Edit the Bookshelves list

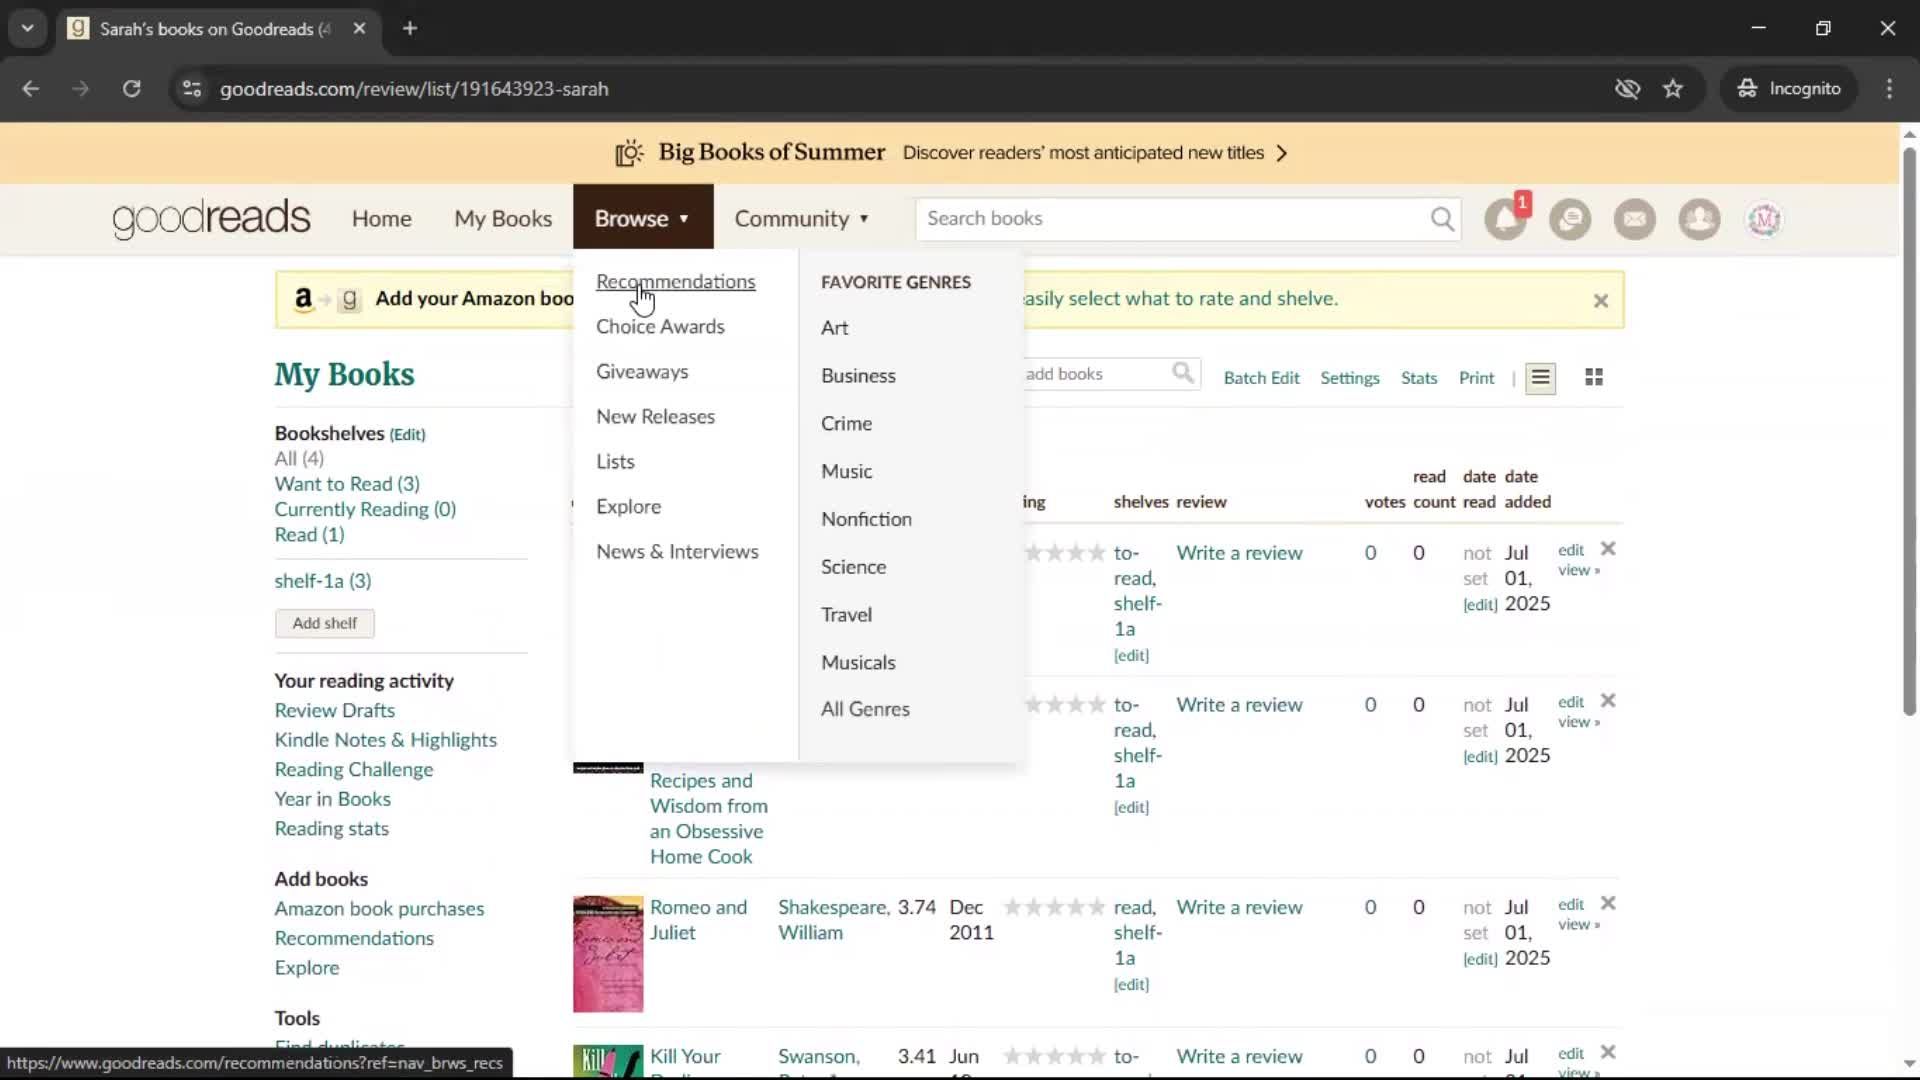(407, 435)
